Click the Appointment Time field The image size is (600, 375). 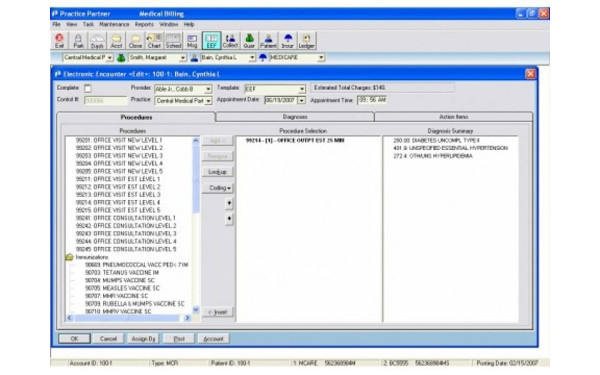(372, 100)
